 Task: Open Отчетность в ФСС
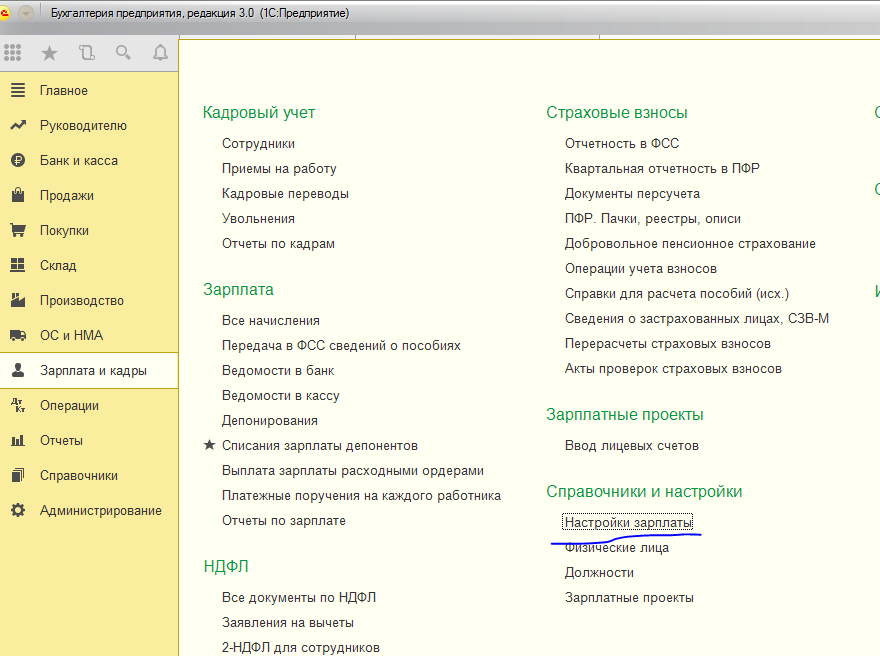[x=622, y=144]
